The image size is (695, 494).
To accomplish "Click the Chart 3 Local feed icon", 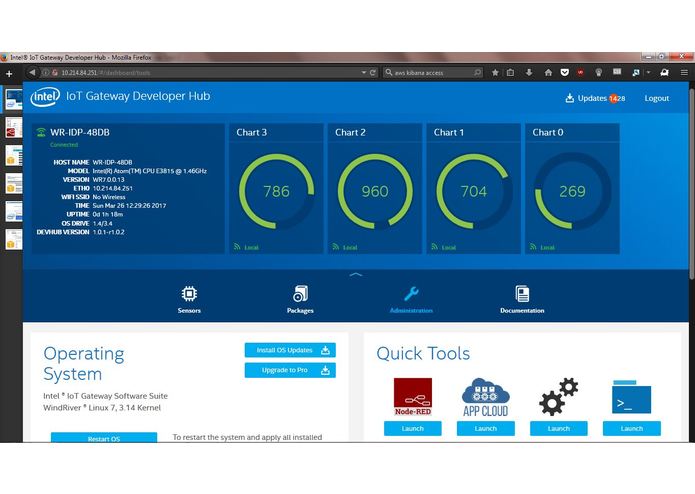I will 237,247.
